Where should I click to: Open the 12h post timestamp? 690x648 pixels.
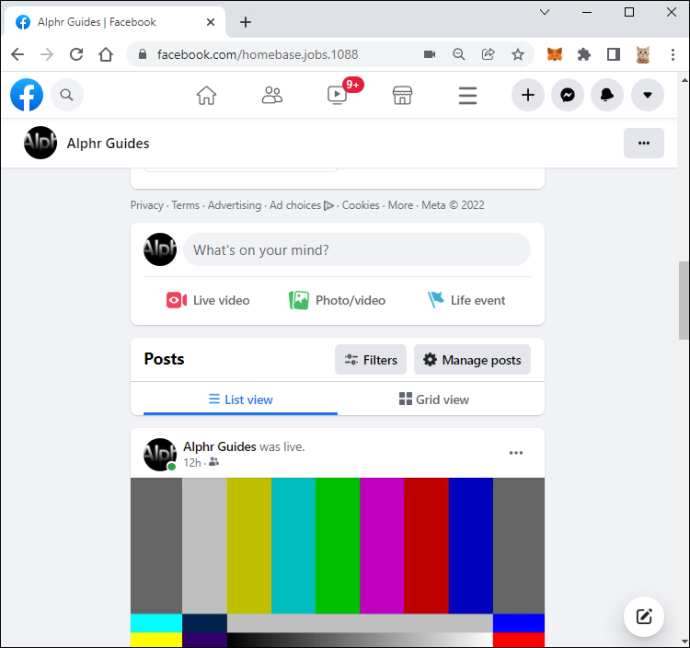pos(192,463)
